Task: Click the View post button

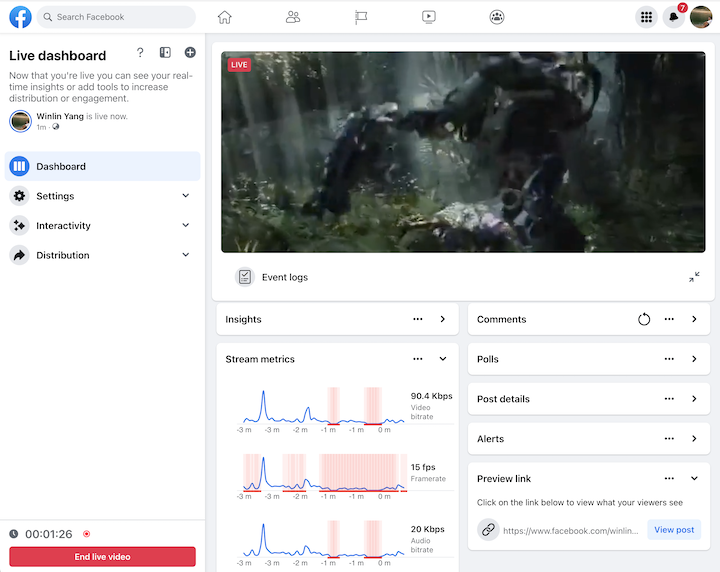Action: coord(674,530)
